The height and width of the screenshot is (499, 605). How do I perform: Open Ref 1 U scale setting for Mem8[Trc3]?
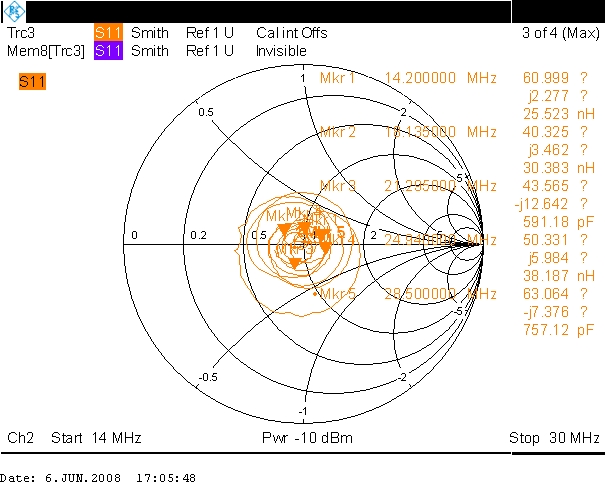click(210, 50)
